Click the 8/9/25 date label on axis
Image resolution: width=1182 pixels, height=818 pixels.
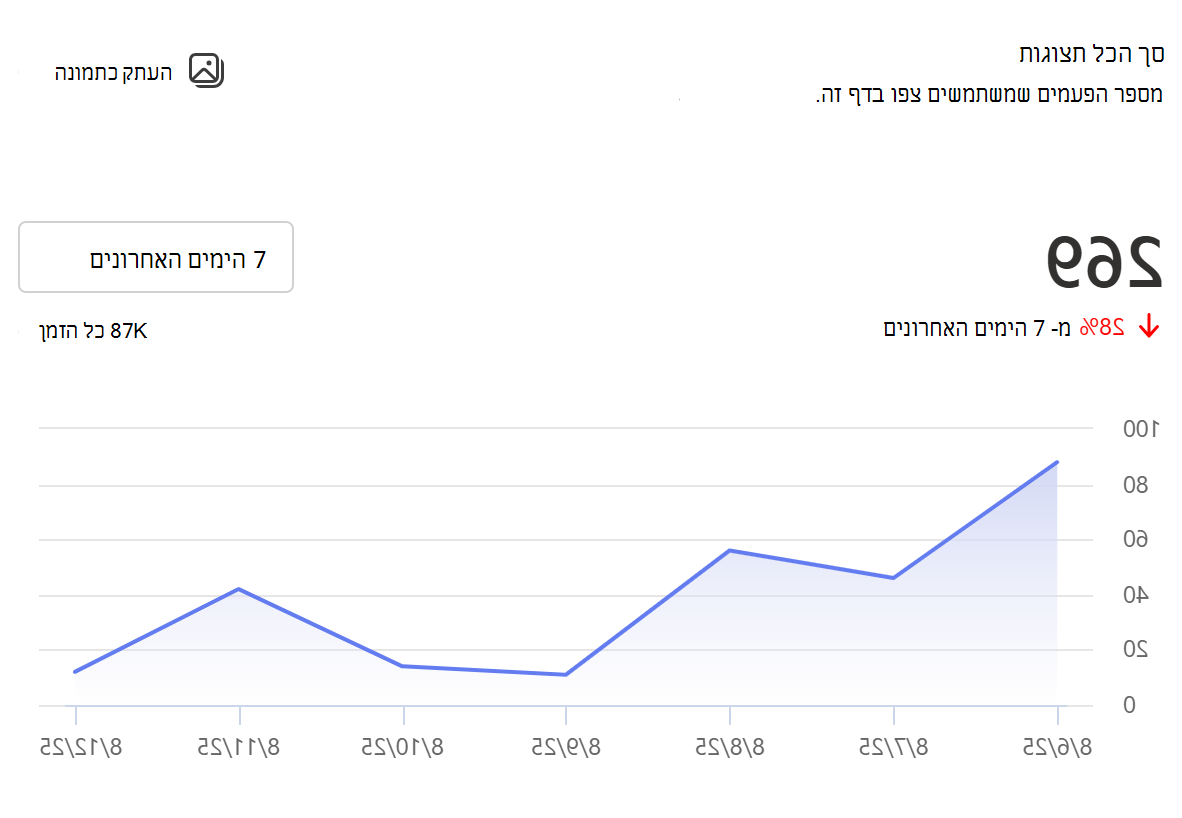[x=566, y=747]
